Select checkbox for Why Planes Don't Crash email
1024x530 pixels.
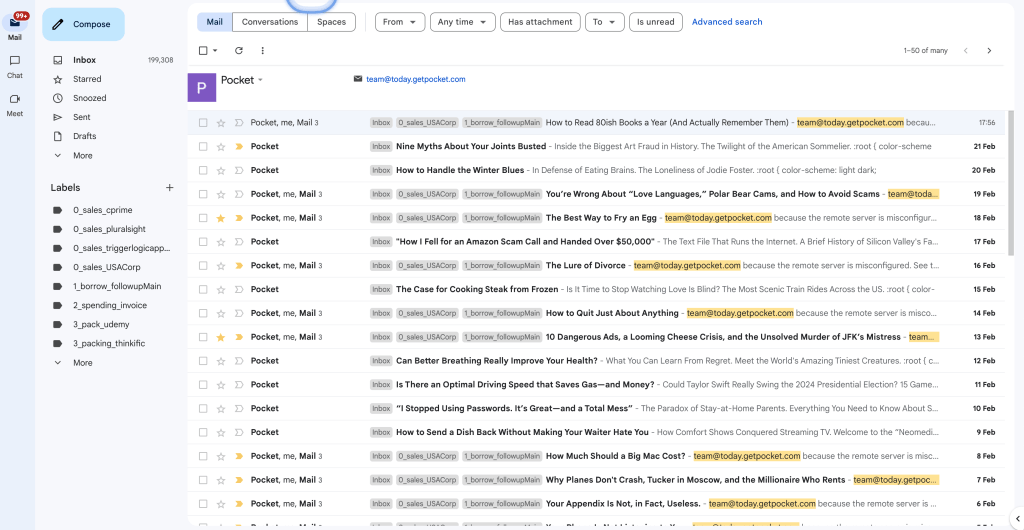coord(203,480)
